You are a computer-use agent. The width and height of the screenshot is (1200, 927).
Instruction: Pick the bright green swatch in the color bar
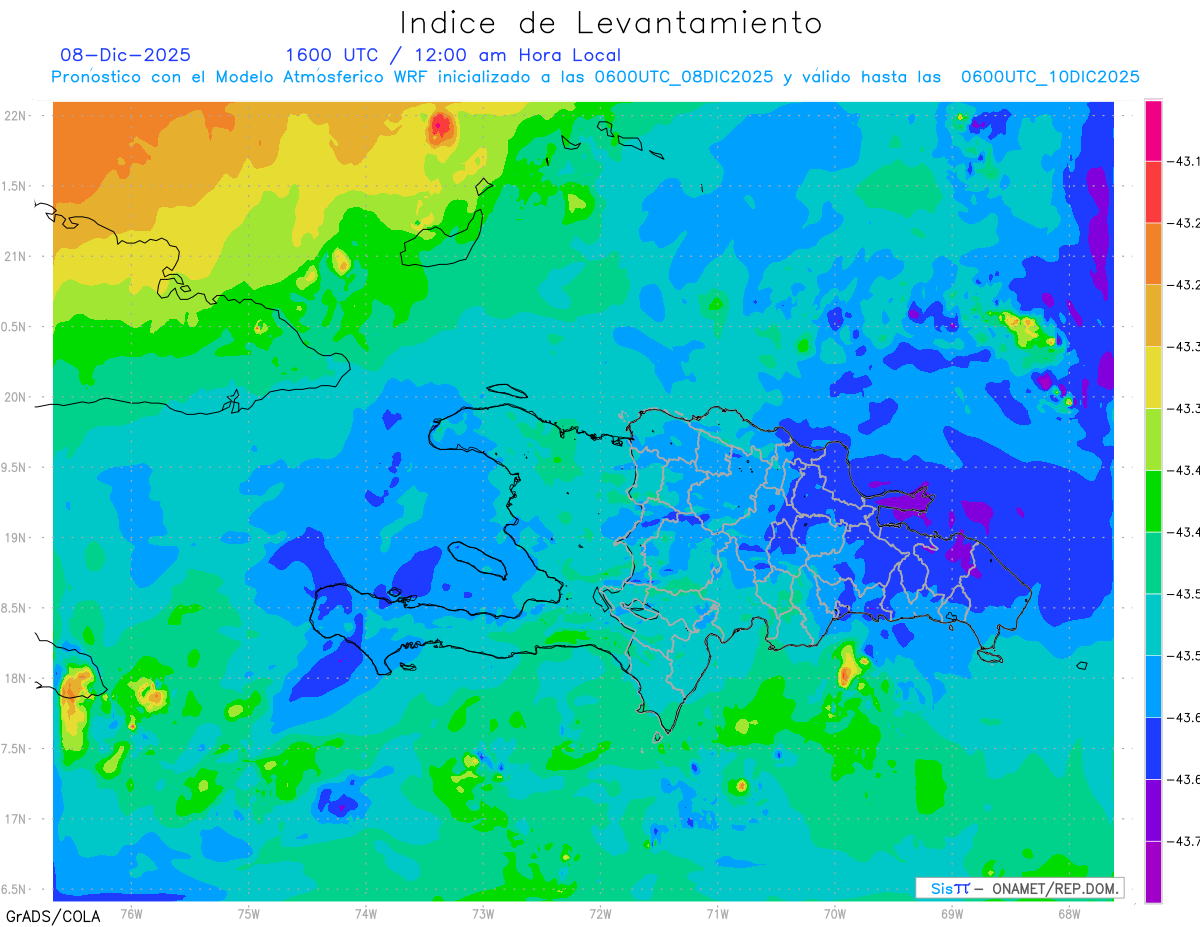tap(1153, 501)
